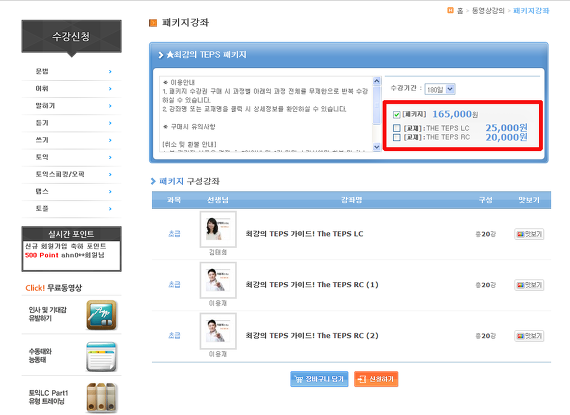Image resolution: width=570 pixels, height=415 pixels.
Task: Open the 토익LC Part1 binders video icon
Action: (x=102, y=398)
